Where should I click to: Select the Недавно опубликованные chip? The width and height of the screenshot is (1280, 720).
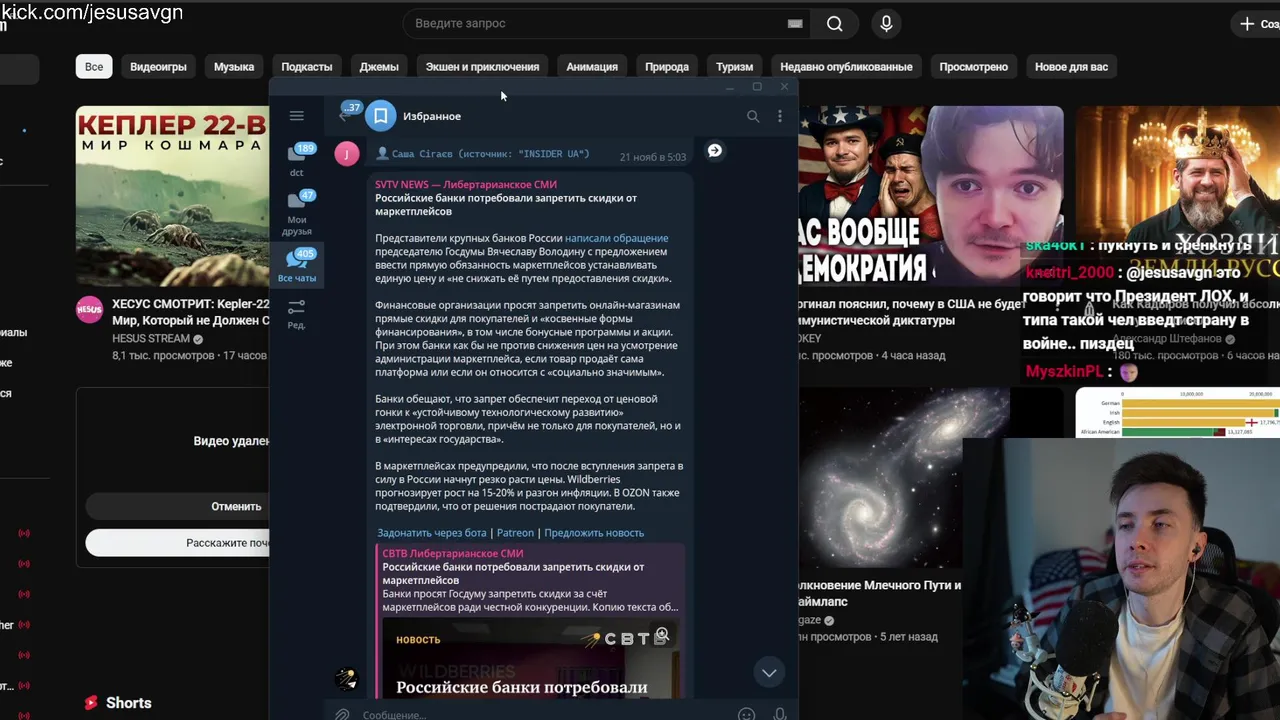[846, 67]
